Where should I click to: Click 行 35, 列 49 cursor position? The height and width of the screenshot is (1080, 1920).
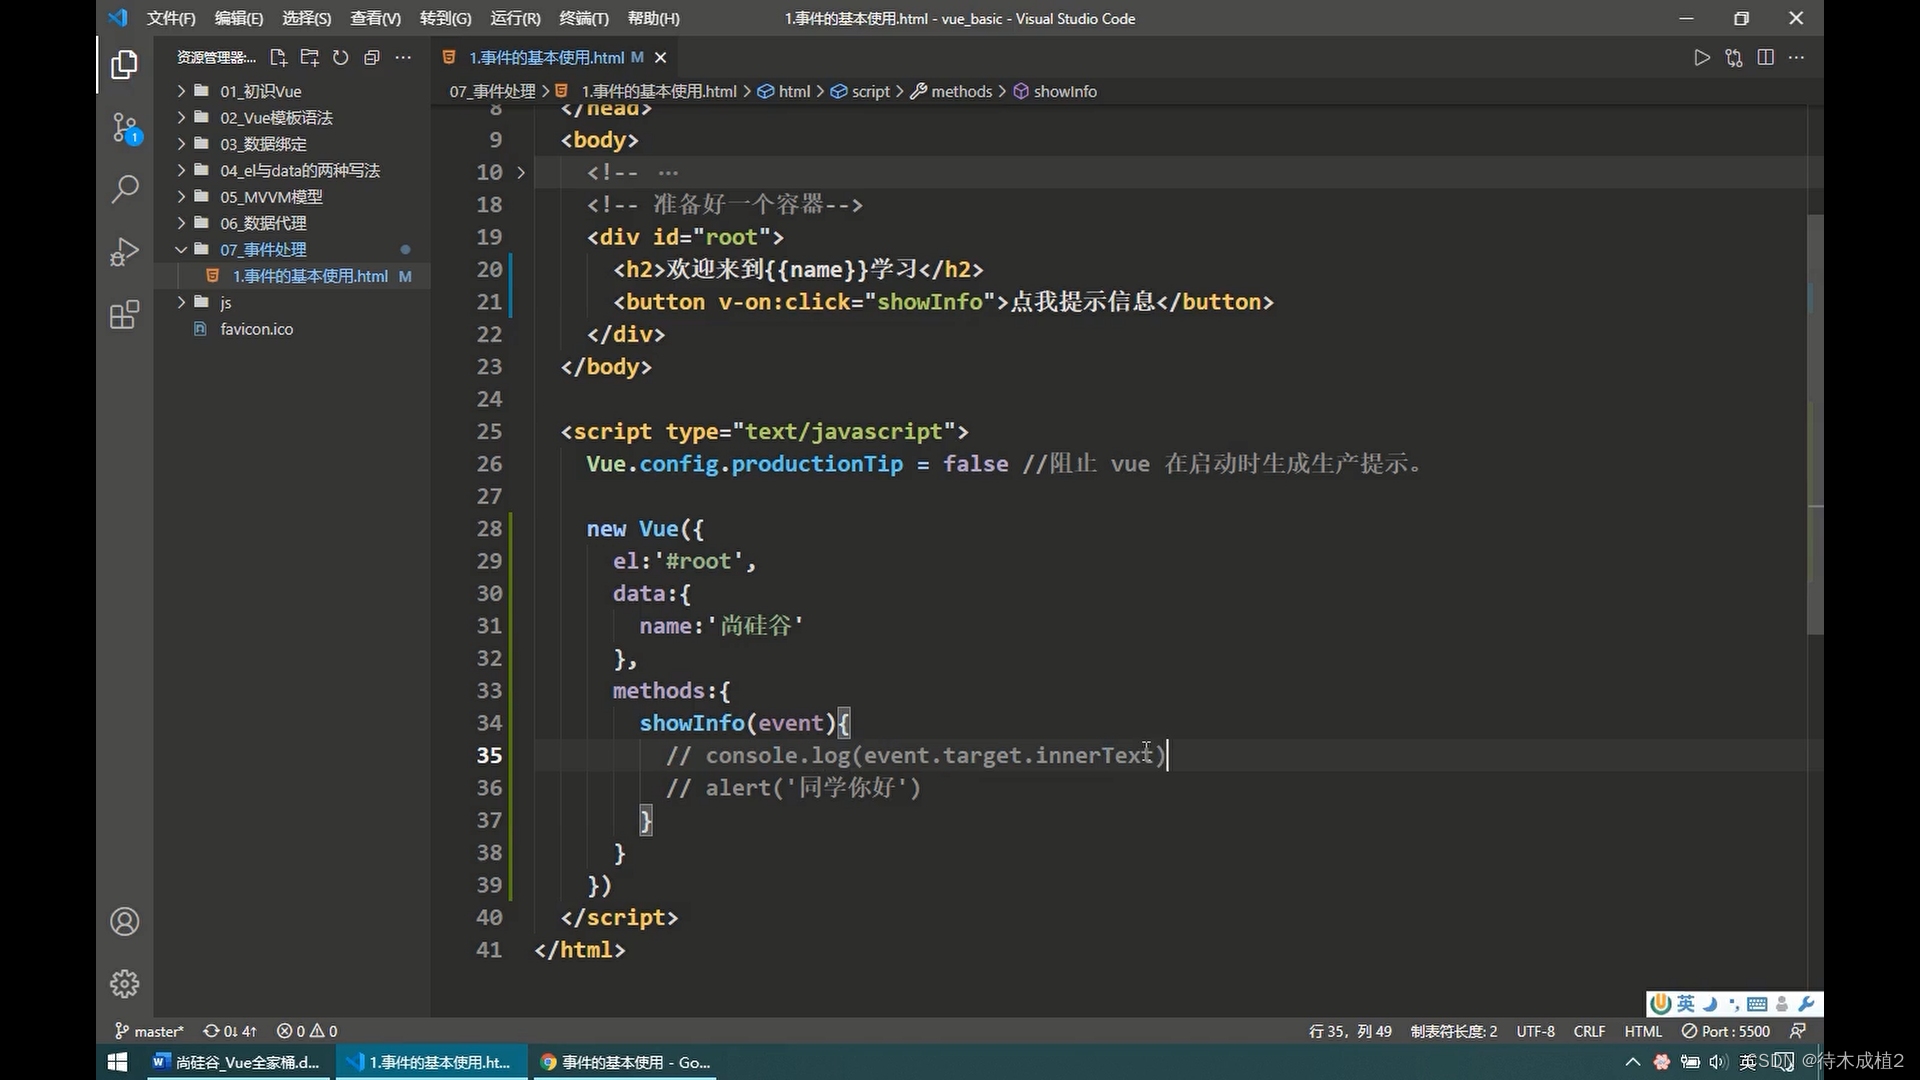point(1350,1031)
